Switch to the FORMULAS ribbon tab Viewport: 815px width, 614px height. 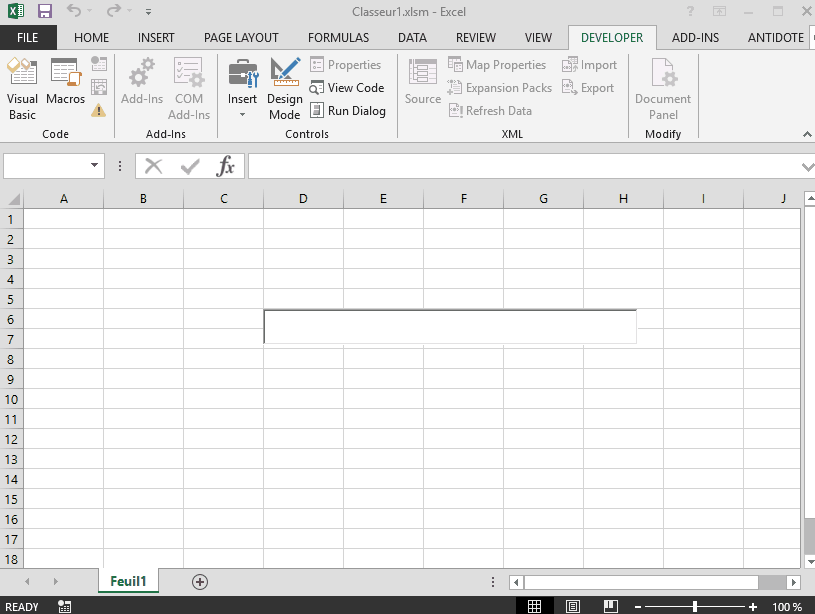point(338,37)
